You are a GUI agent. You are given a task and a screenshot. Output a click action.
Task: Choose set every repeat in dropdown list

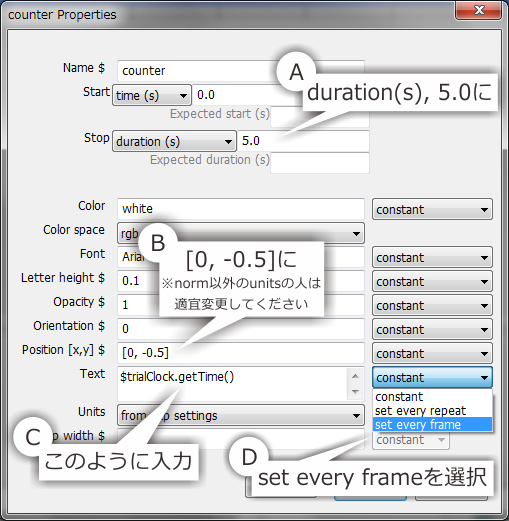(432, 411)
